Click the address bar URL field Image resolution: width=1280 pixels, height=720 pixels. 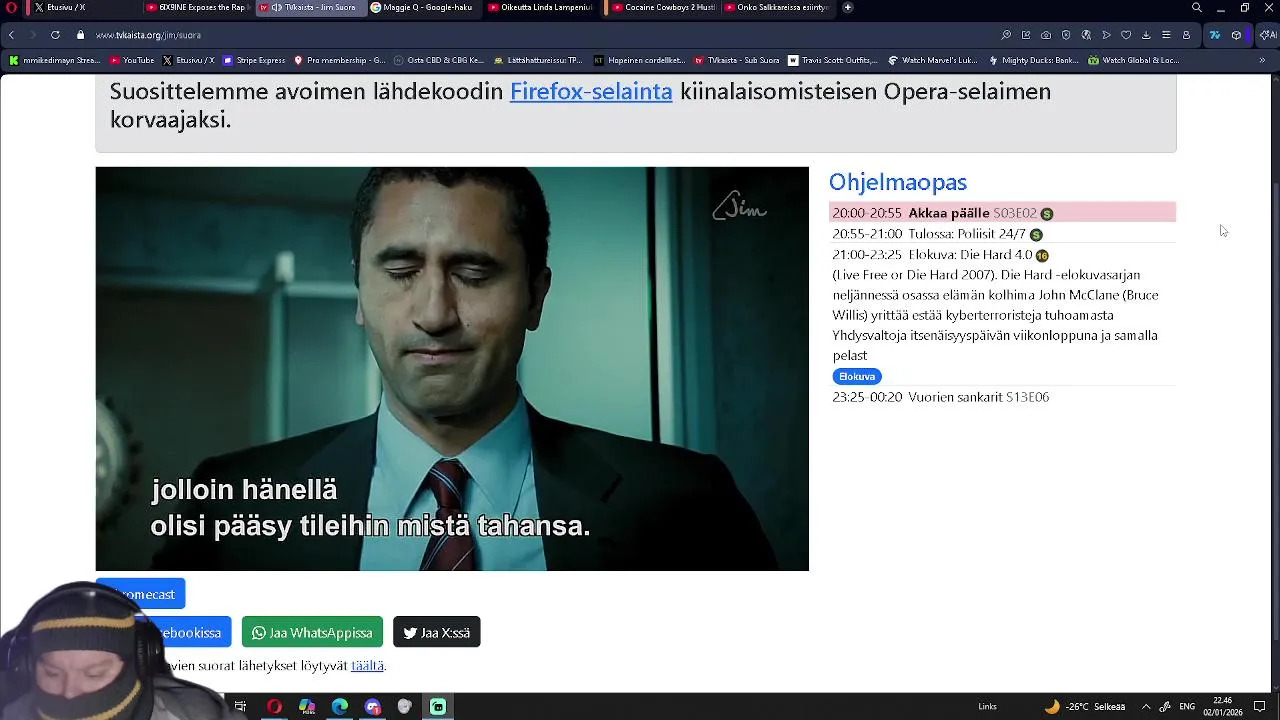pyautogui.click(x=540, y=35)
